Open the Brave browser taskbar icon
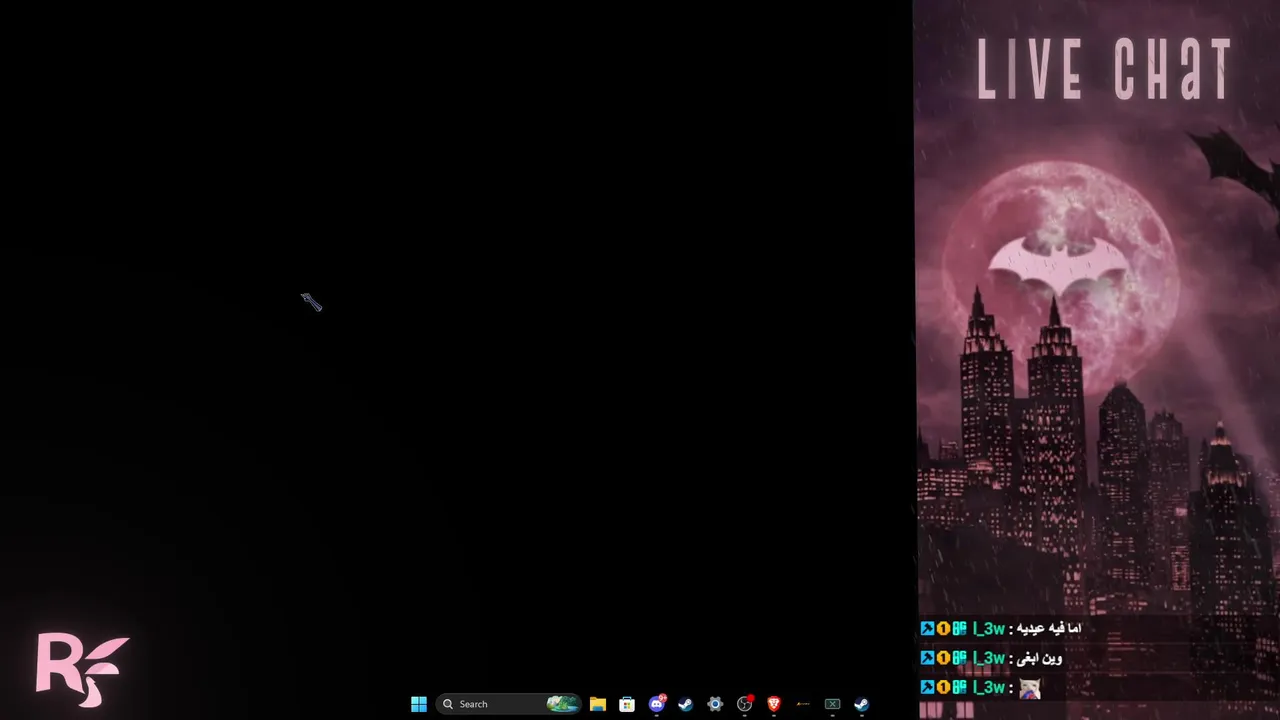Screen dimensions: 1280x720 coord(774,704)
